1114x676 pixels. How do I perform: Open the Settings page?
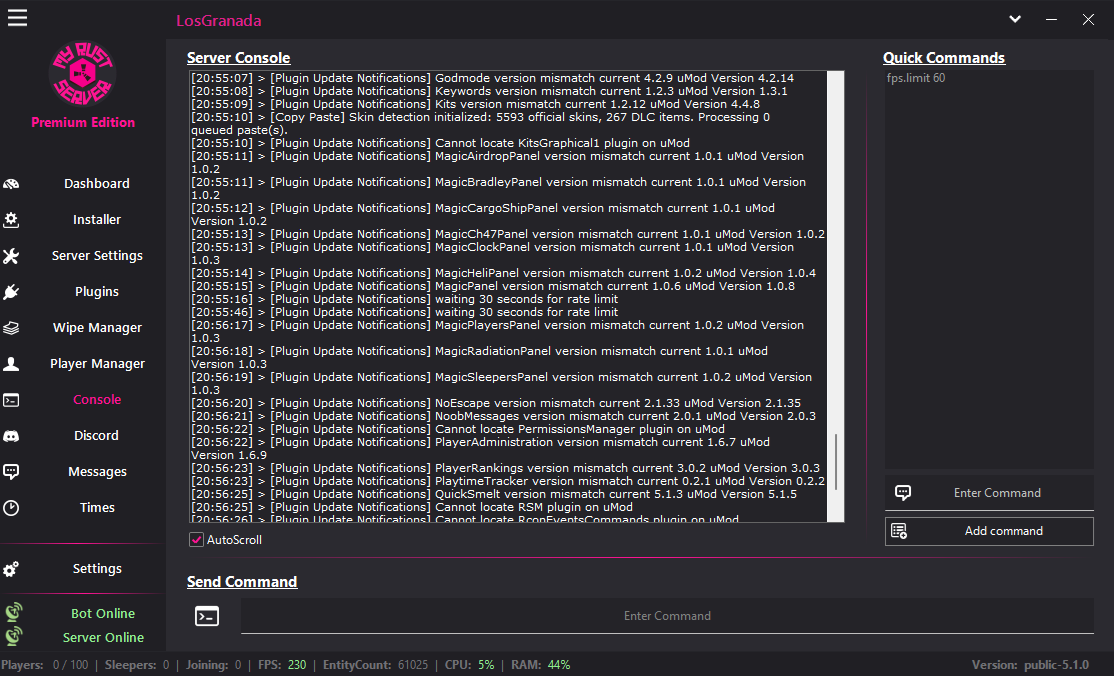point(97,569)
